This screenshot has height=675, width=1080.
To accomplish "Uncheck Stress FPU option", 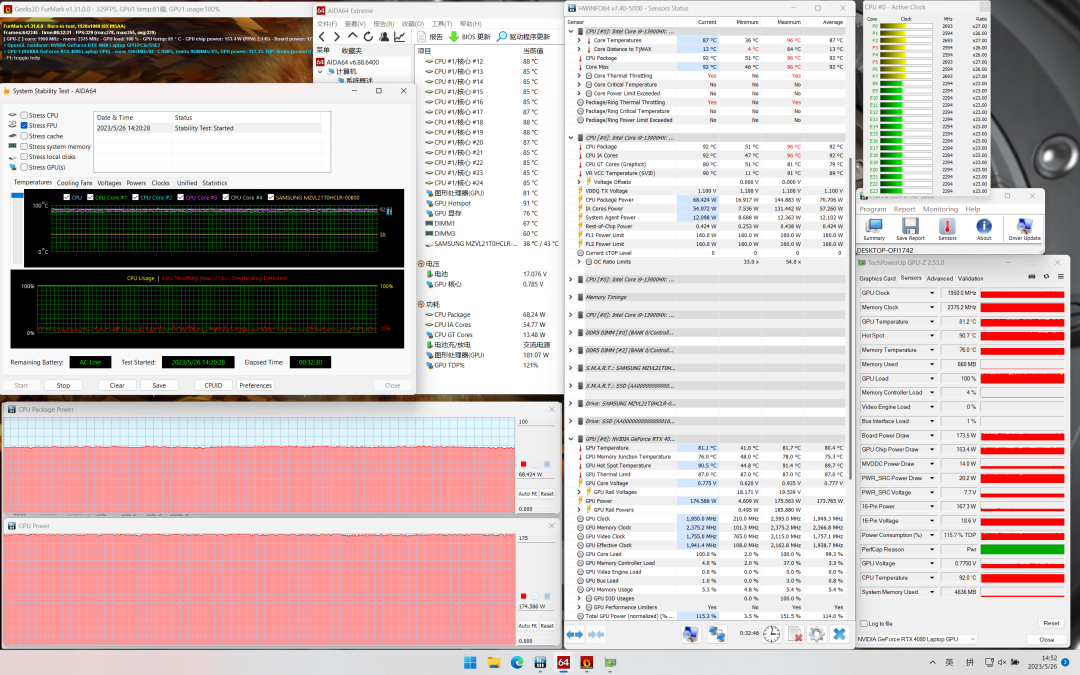I will click(25, 126).
